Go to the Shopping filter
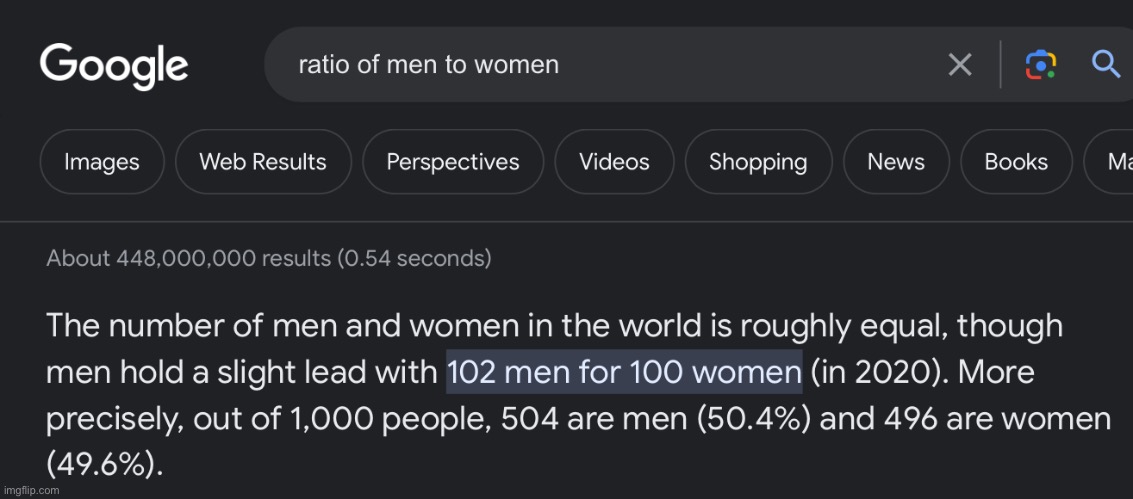This screenshot has height=499, width=1133. pyautogui.click(x=758, y=162)
